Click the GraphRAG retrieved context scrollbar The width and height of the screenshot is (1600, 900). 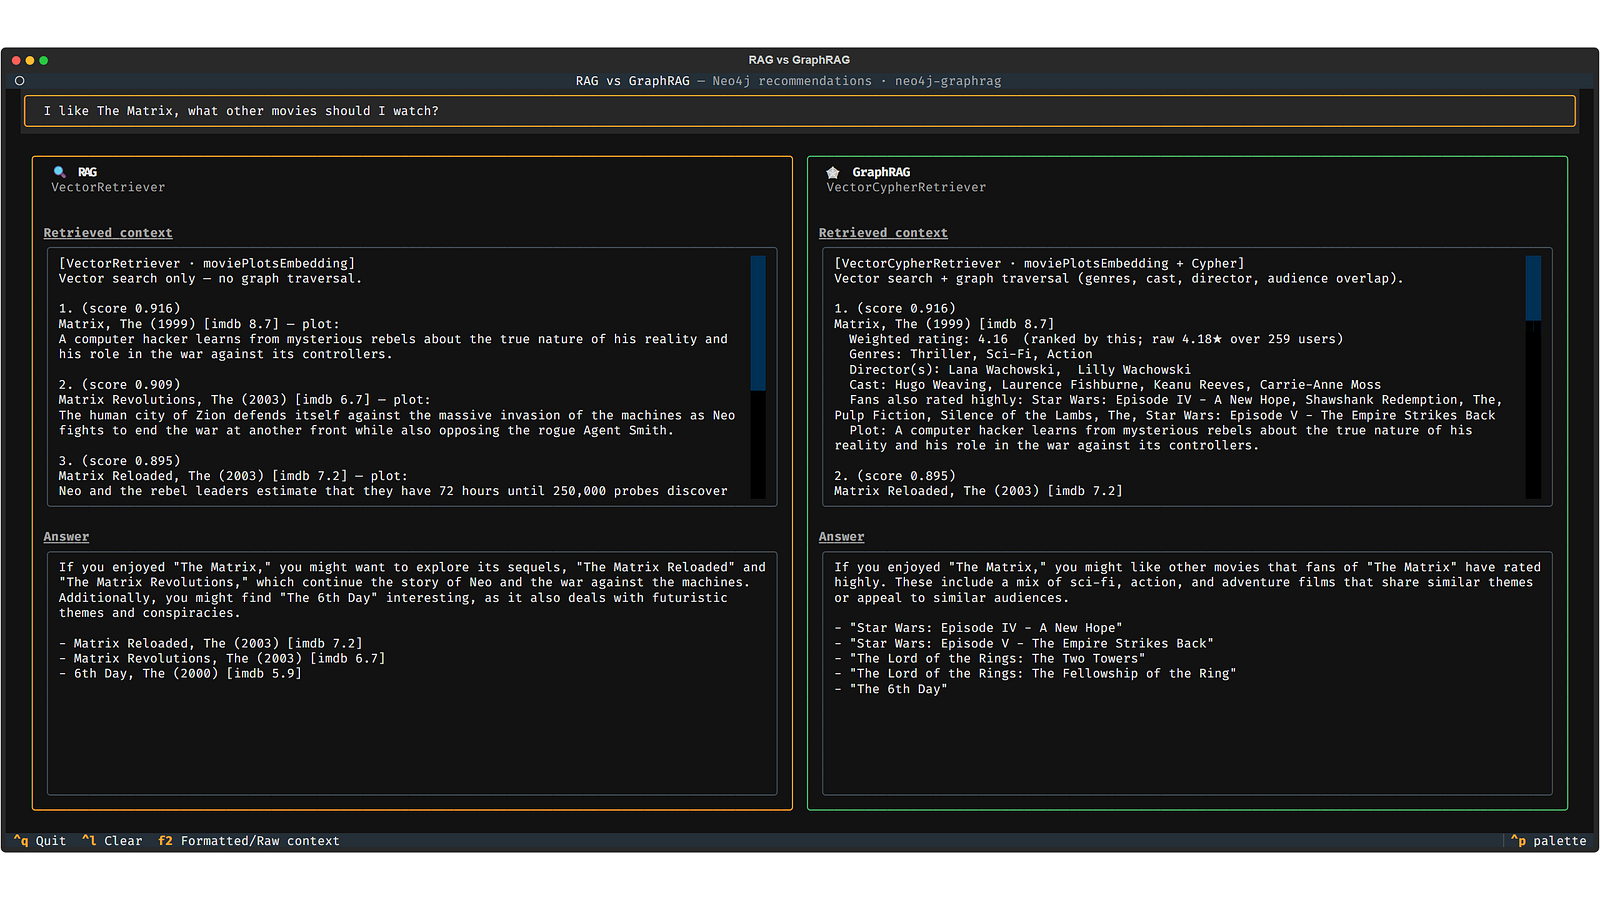[x=1533, y=377]
